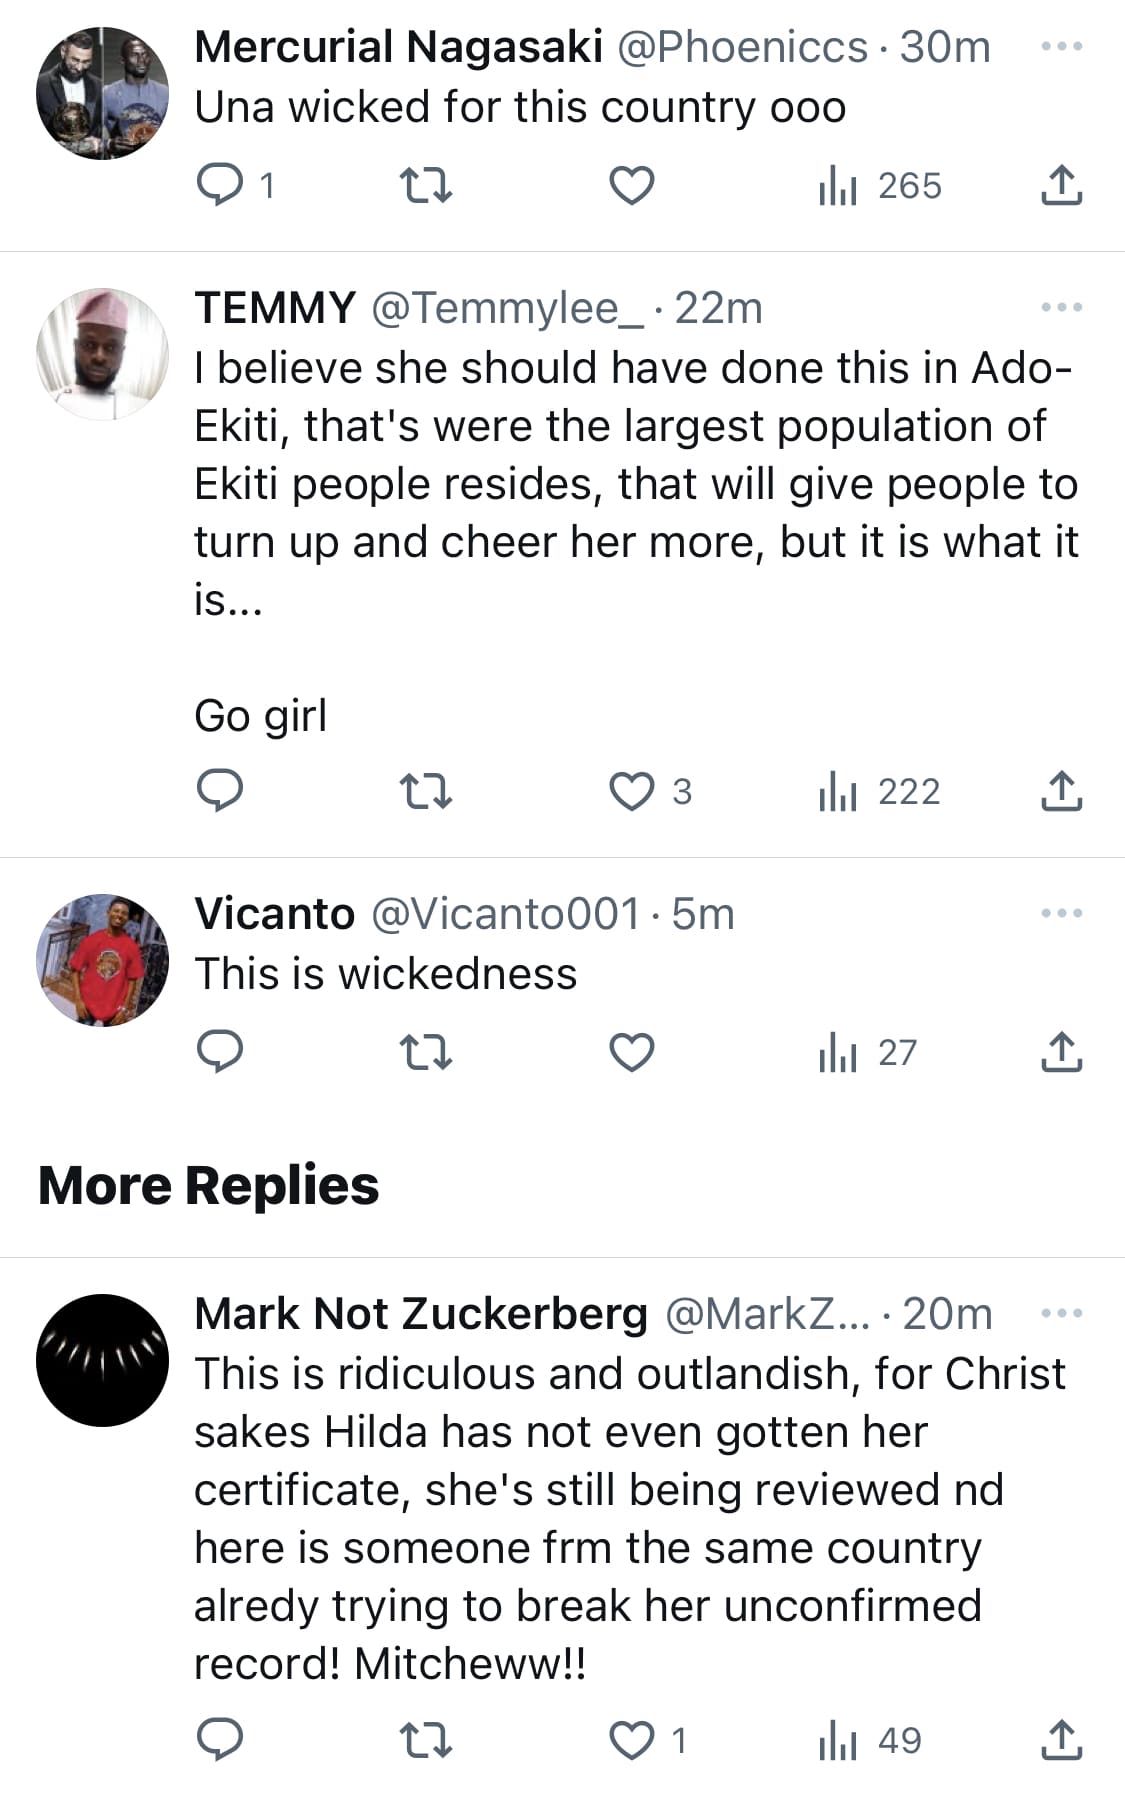Reply to Mercurial Nagasaki's tweet
The width and height of the screenshot is (1125, 1799).
click(220, 186)
